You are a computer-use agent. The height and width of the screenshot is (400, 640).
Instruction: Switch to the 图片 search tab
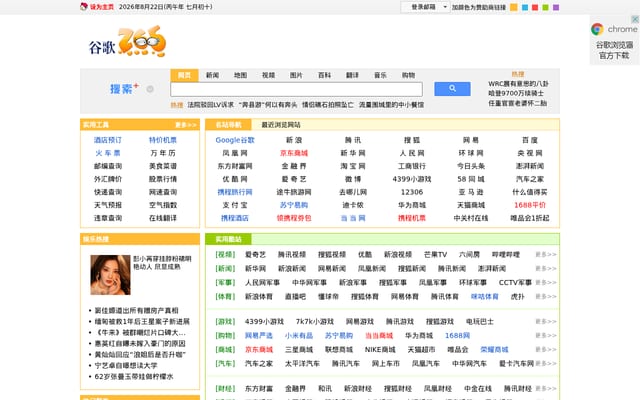tap(296, 75)
